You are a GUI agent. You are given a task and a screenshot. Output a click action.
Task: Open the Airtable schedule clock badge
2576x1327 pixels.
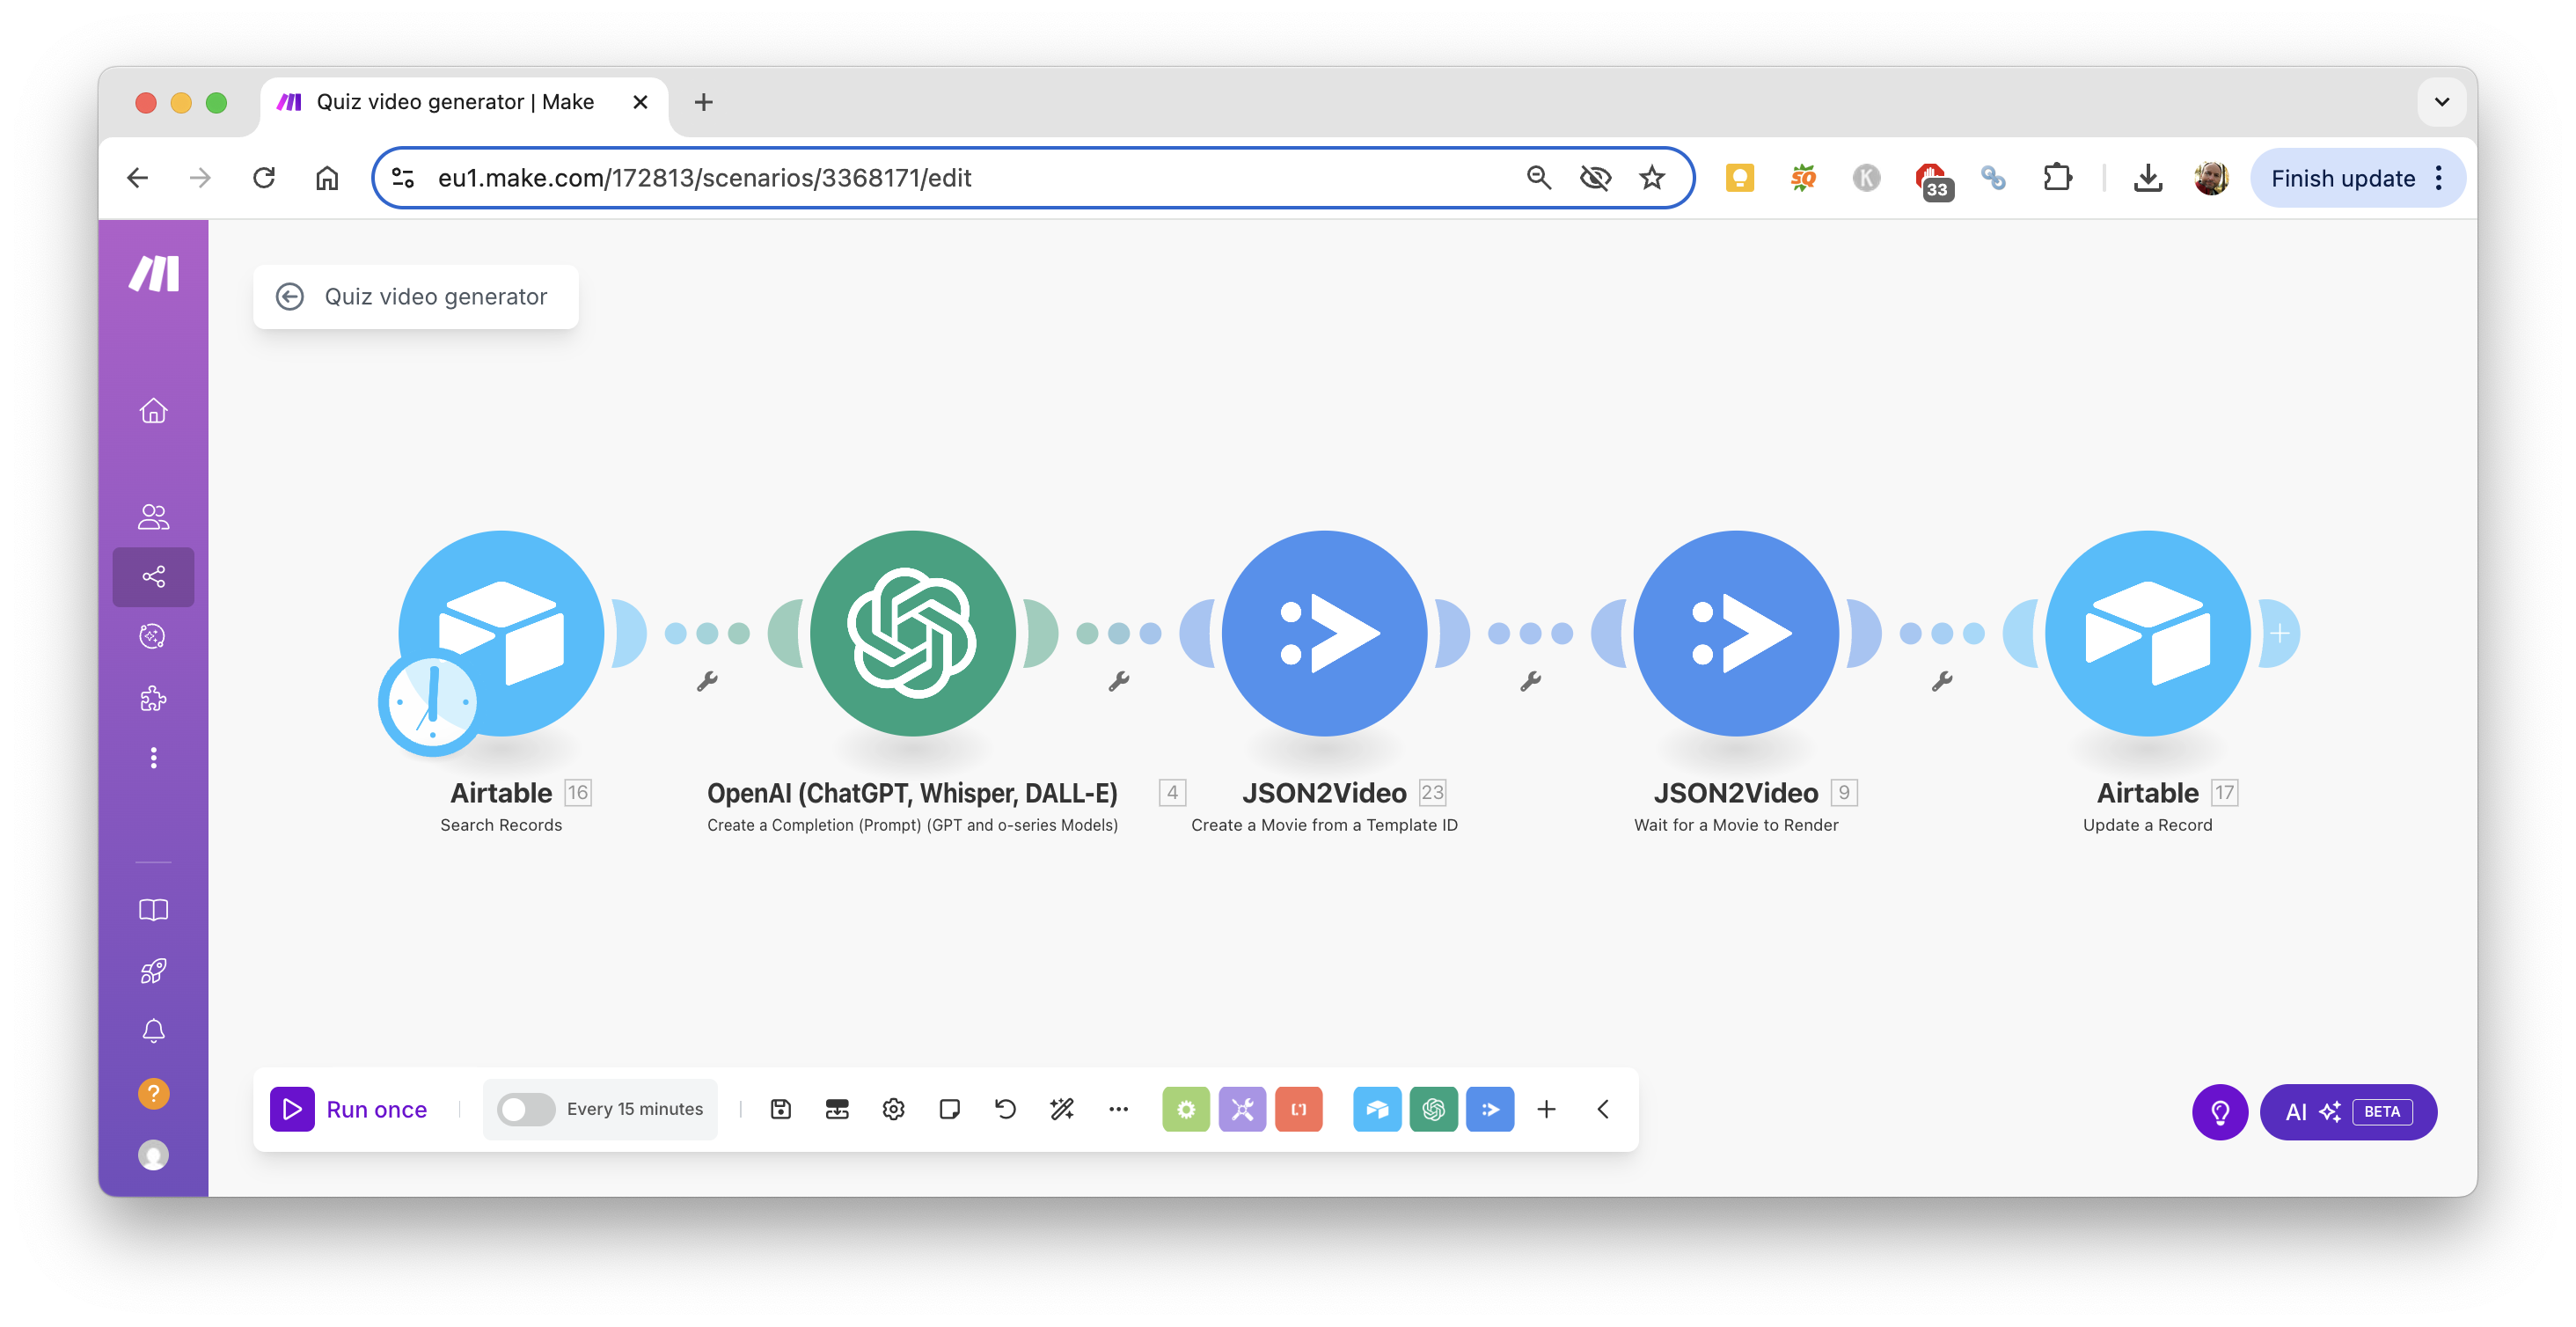click(431, 702)
